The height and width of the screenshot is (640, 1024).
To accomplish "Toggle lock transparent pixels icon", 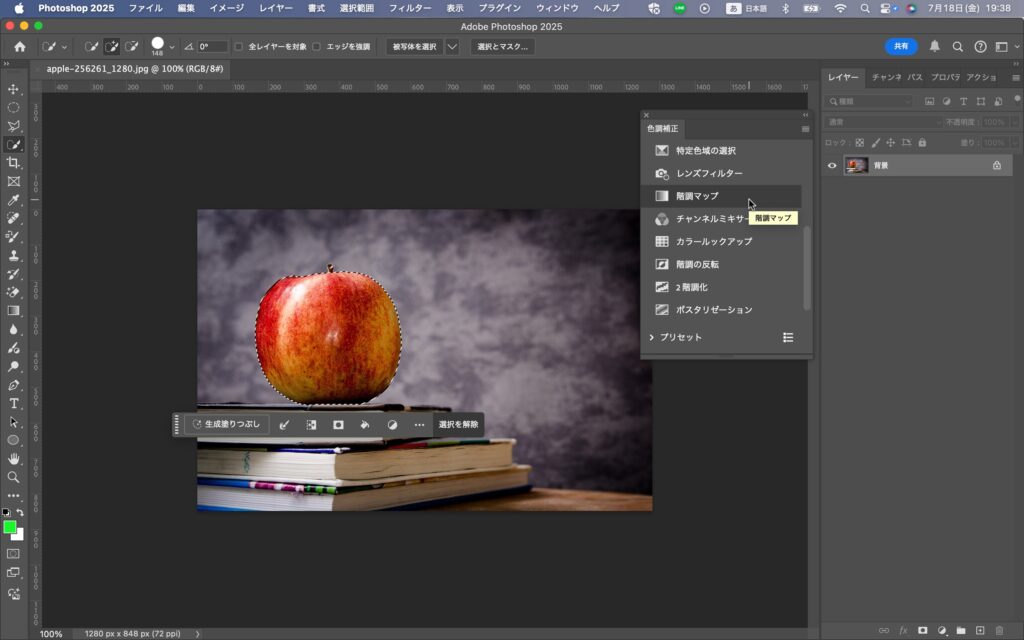I will coord(859,142).
